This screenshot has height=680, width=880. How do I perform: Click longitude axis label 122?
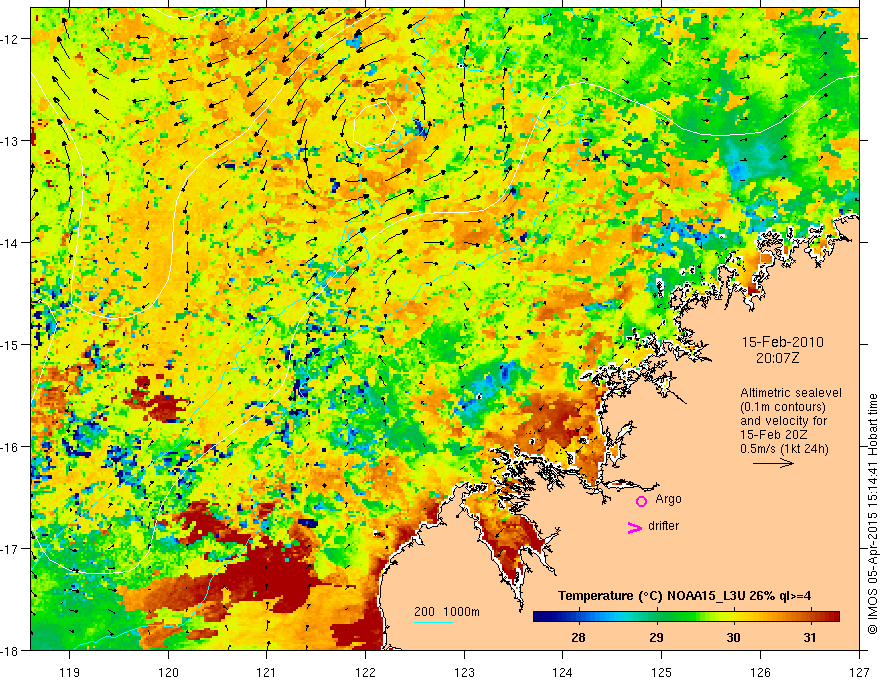click(x=365, y=672)
